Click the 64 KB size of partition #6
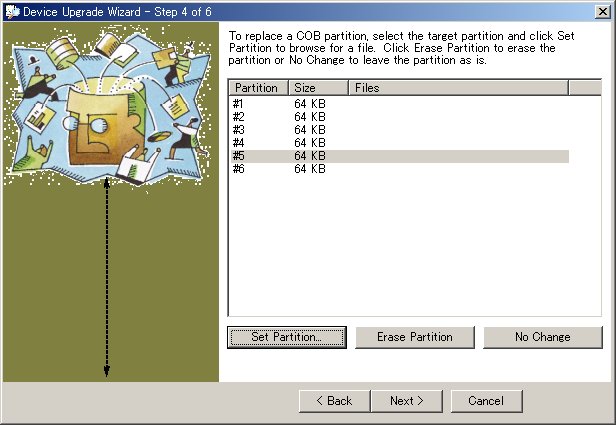The width and height of the screenshot is (616, 425). (310, 169)
